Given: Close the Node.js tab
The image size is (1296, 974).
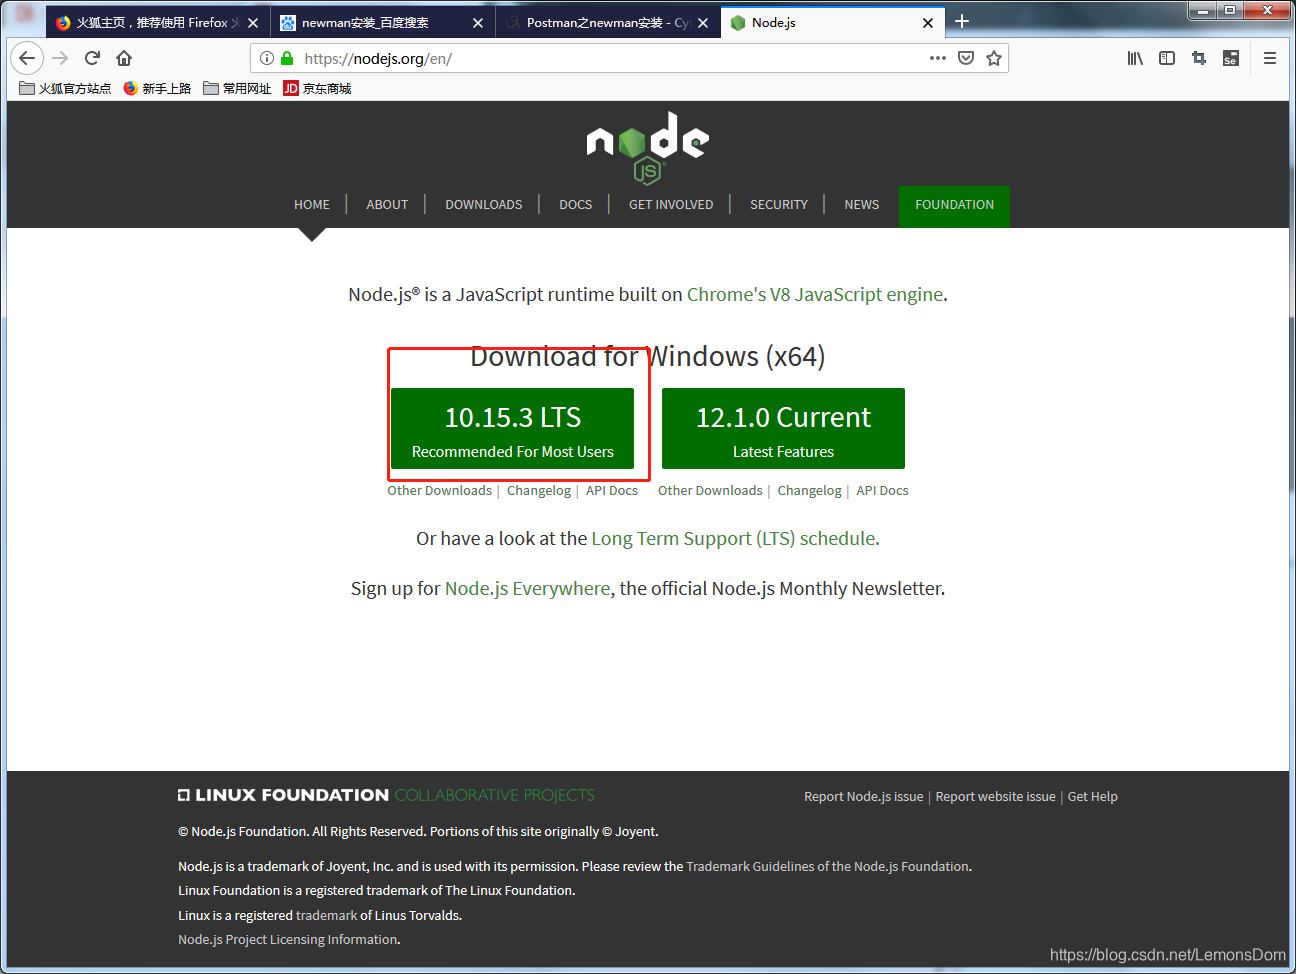Looking at the screenshot, I should coord(928,23).
